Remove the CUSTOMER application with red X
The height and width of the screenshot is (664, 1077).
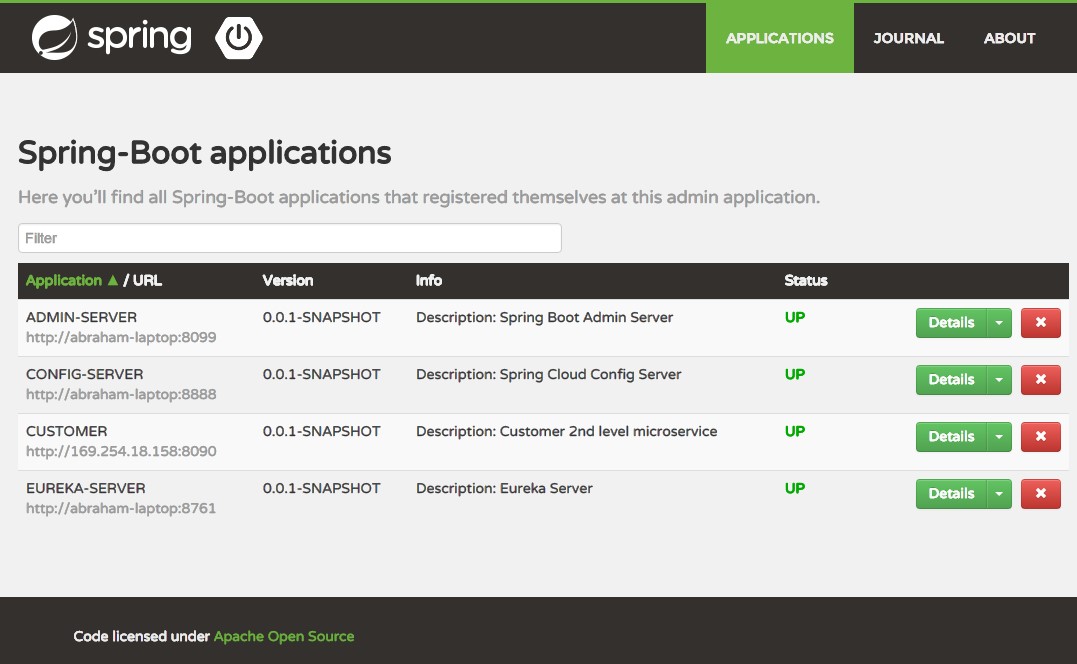[x=1041, y=437]
